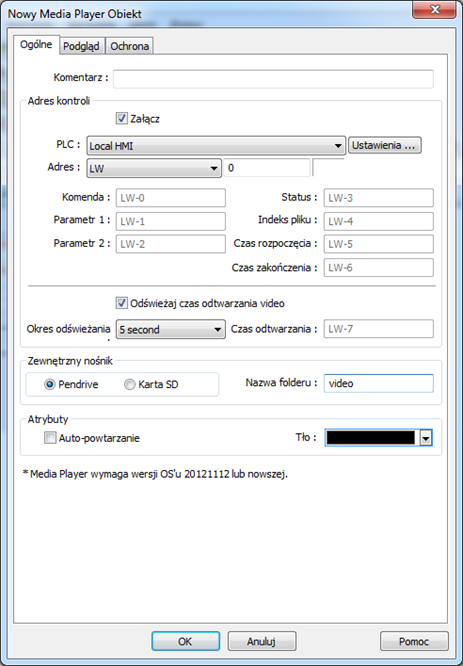Enable the Auto-powtarzanie checkbox
Image resolution: width=463 pixels, height=666 pixels.
[x=50, y=438]
